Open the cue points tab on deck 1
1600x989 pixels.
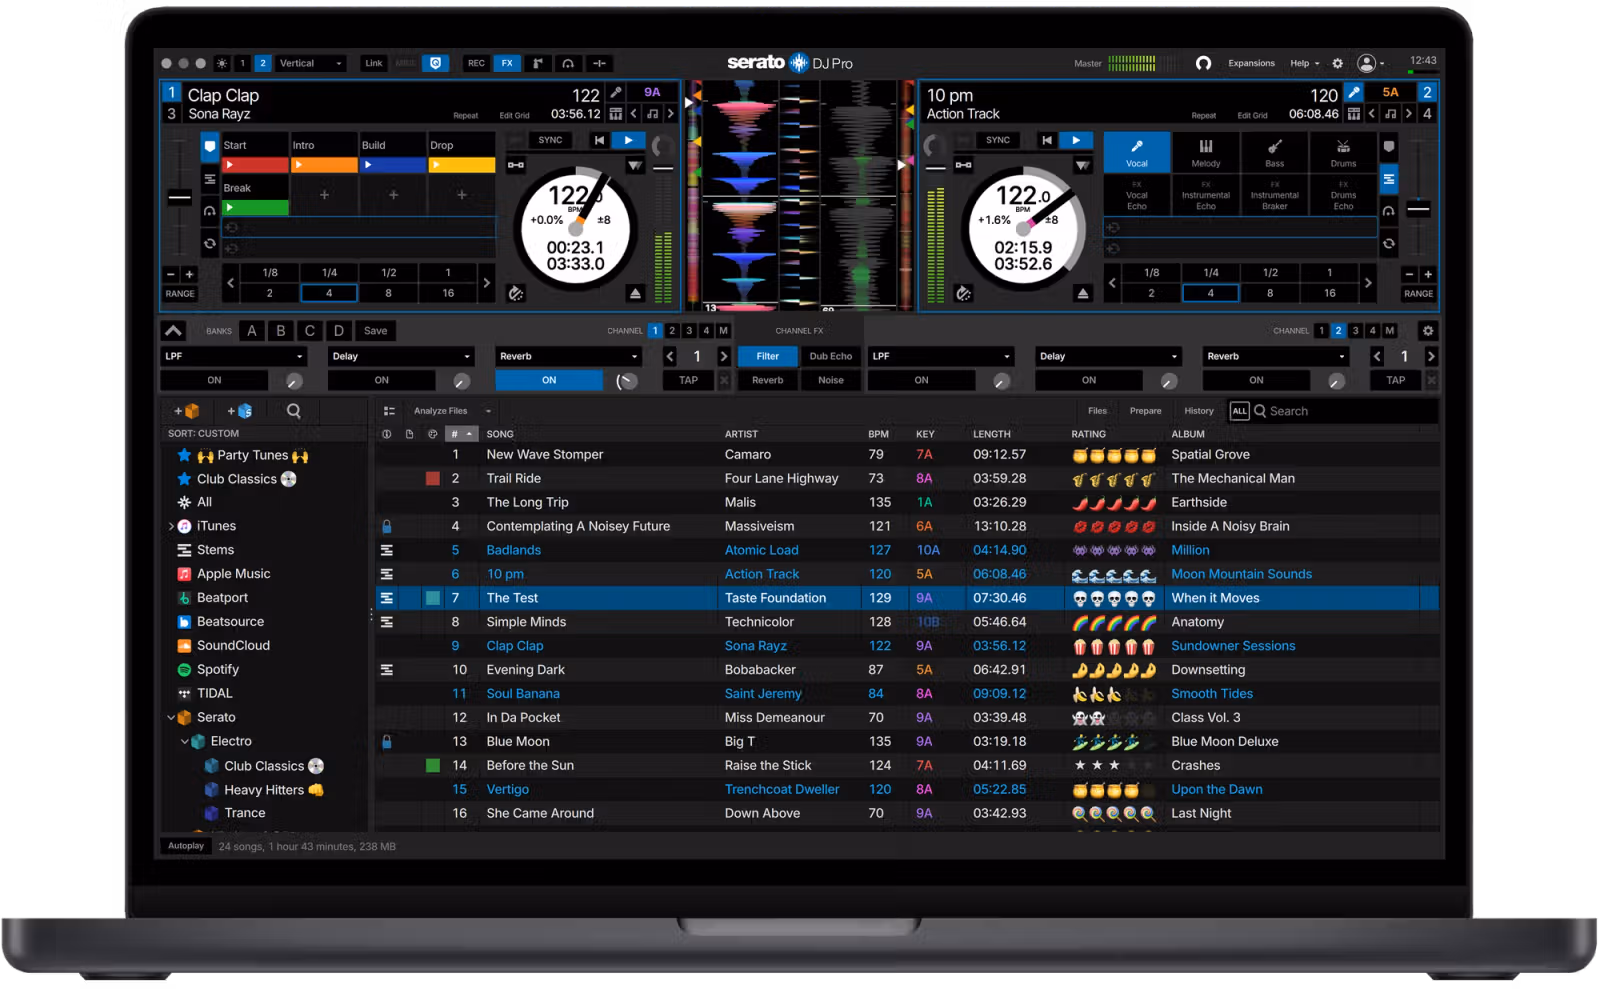tap(209, 146)
